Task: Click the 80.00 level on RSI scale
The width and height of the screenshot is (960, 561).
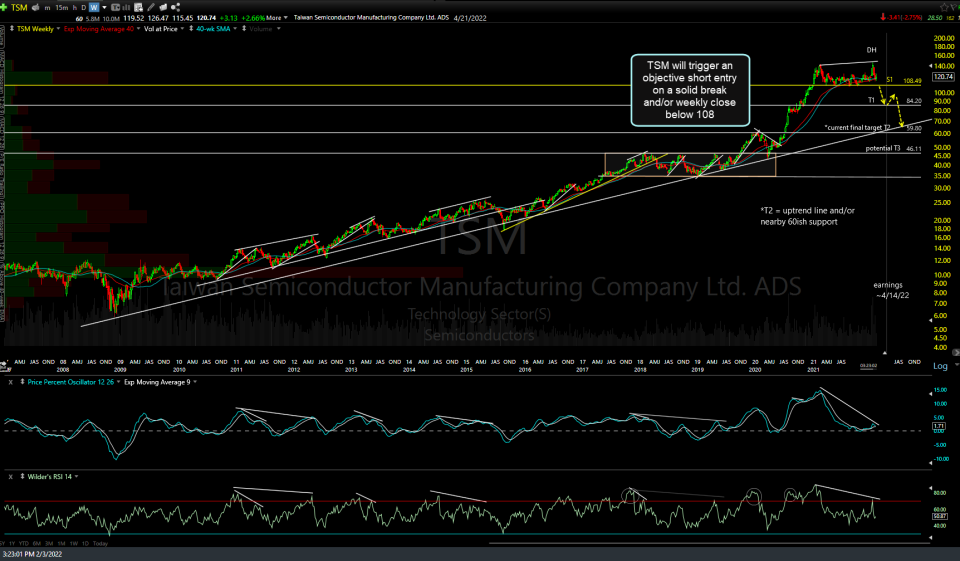Action: [x=940, y=492]
